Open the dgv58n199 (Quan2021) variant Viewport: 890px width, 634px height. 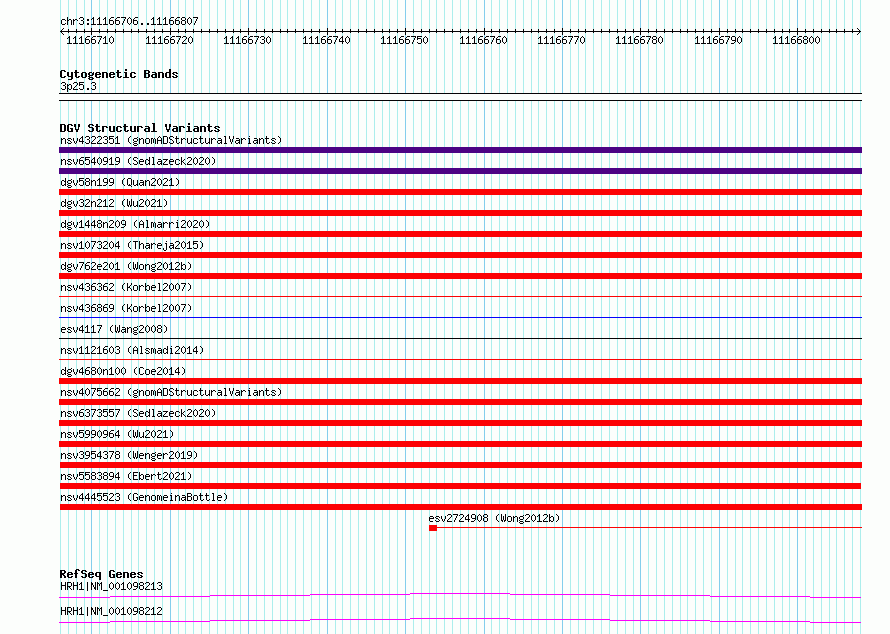(120, 182)
